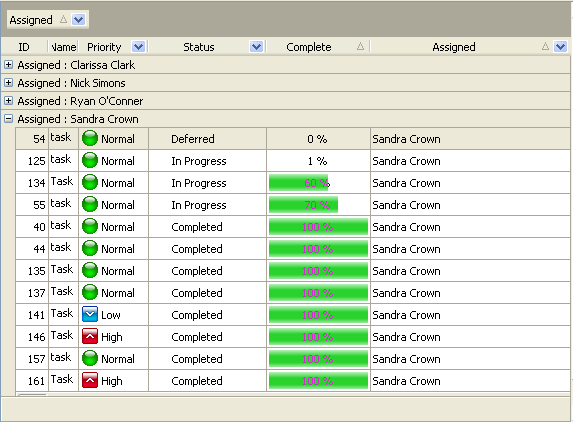Click the High priority icon on task 161

[90, 380]
